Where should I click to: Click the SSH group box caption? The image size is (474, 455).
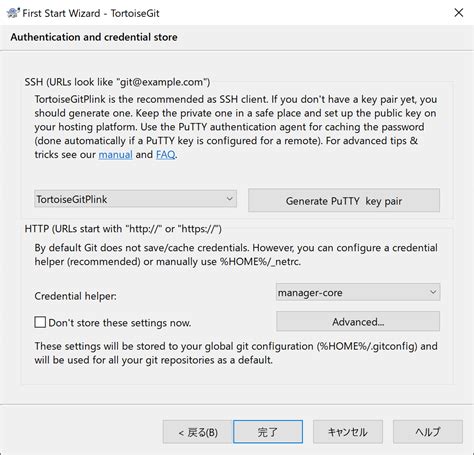tap(117, 82)
